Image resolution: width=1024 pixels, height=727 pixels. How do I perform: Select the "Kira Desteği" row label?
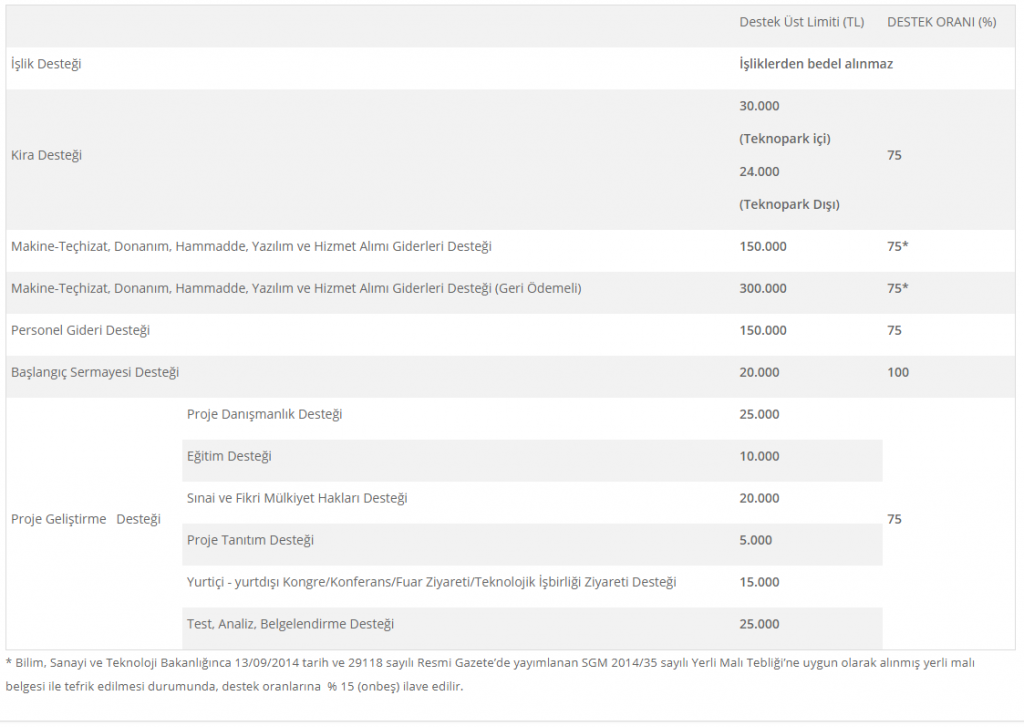[46, 155]
